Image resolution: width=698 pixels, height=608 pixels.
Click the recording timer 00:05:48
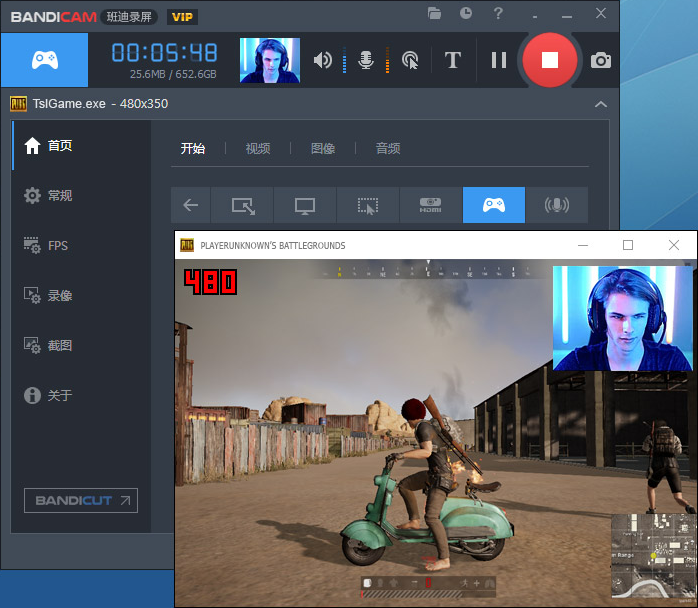click(x=164, y=53)
